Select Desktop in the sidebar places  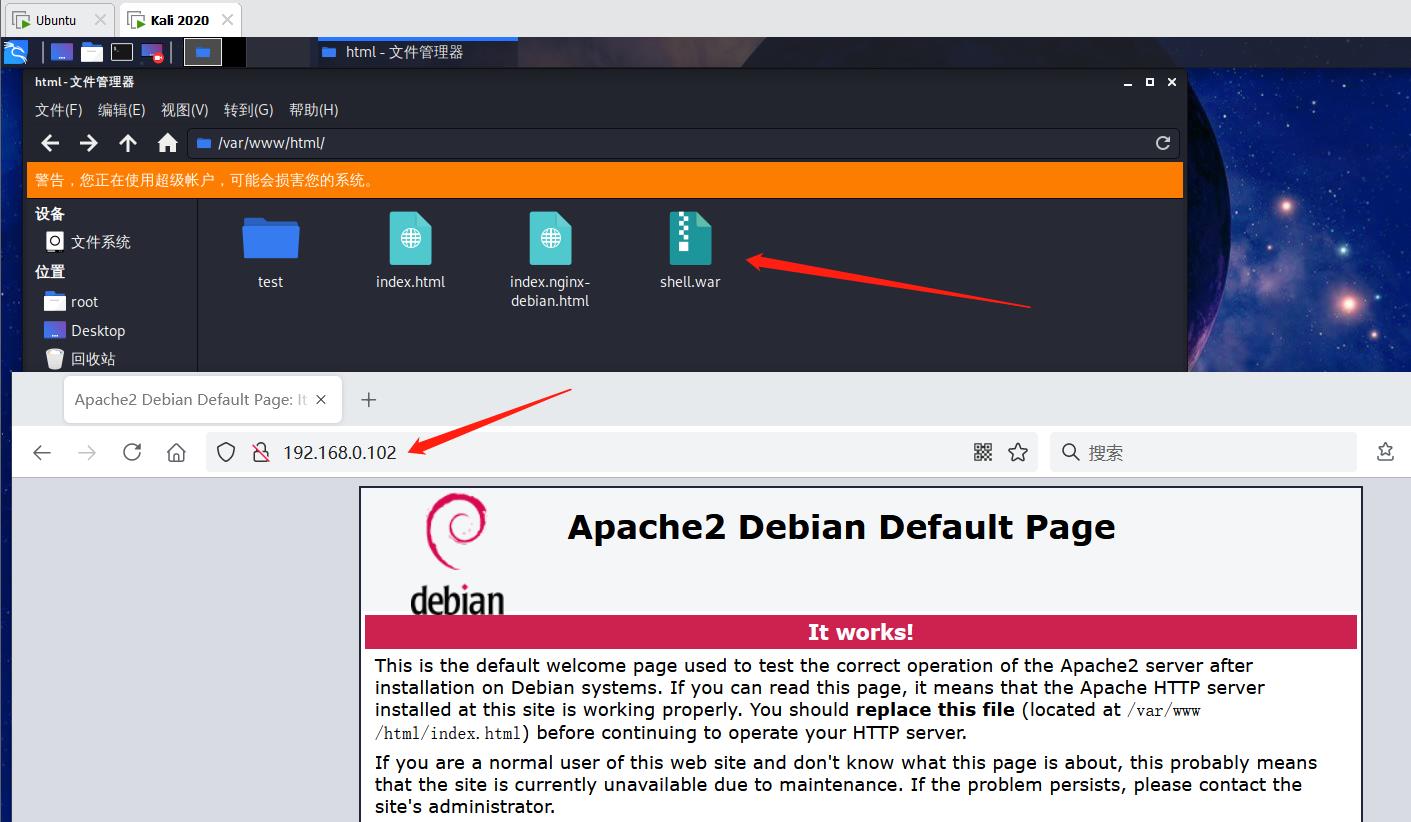85,331
